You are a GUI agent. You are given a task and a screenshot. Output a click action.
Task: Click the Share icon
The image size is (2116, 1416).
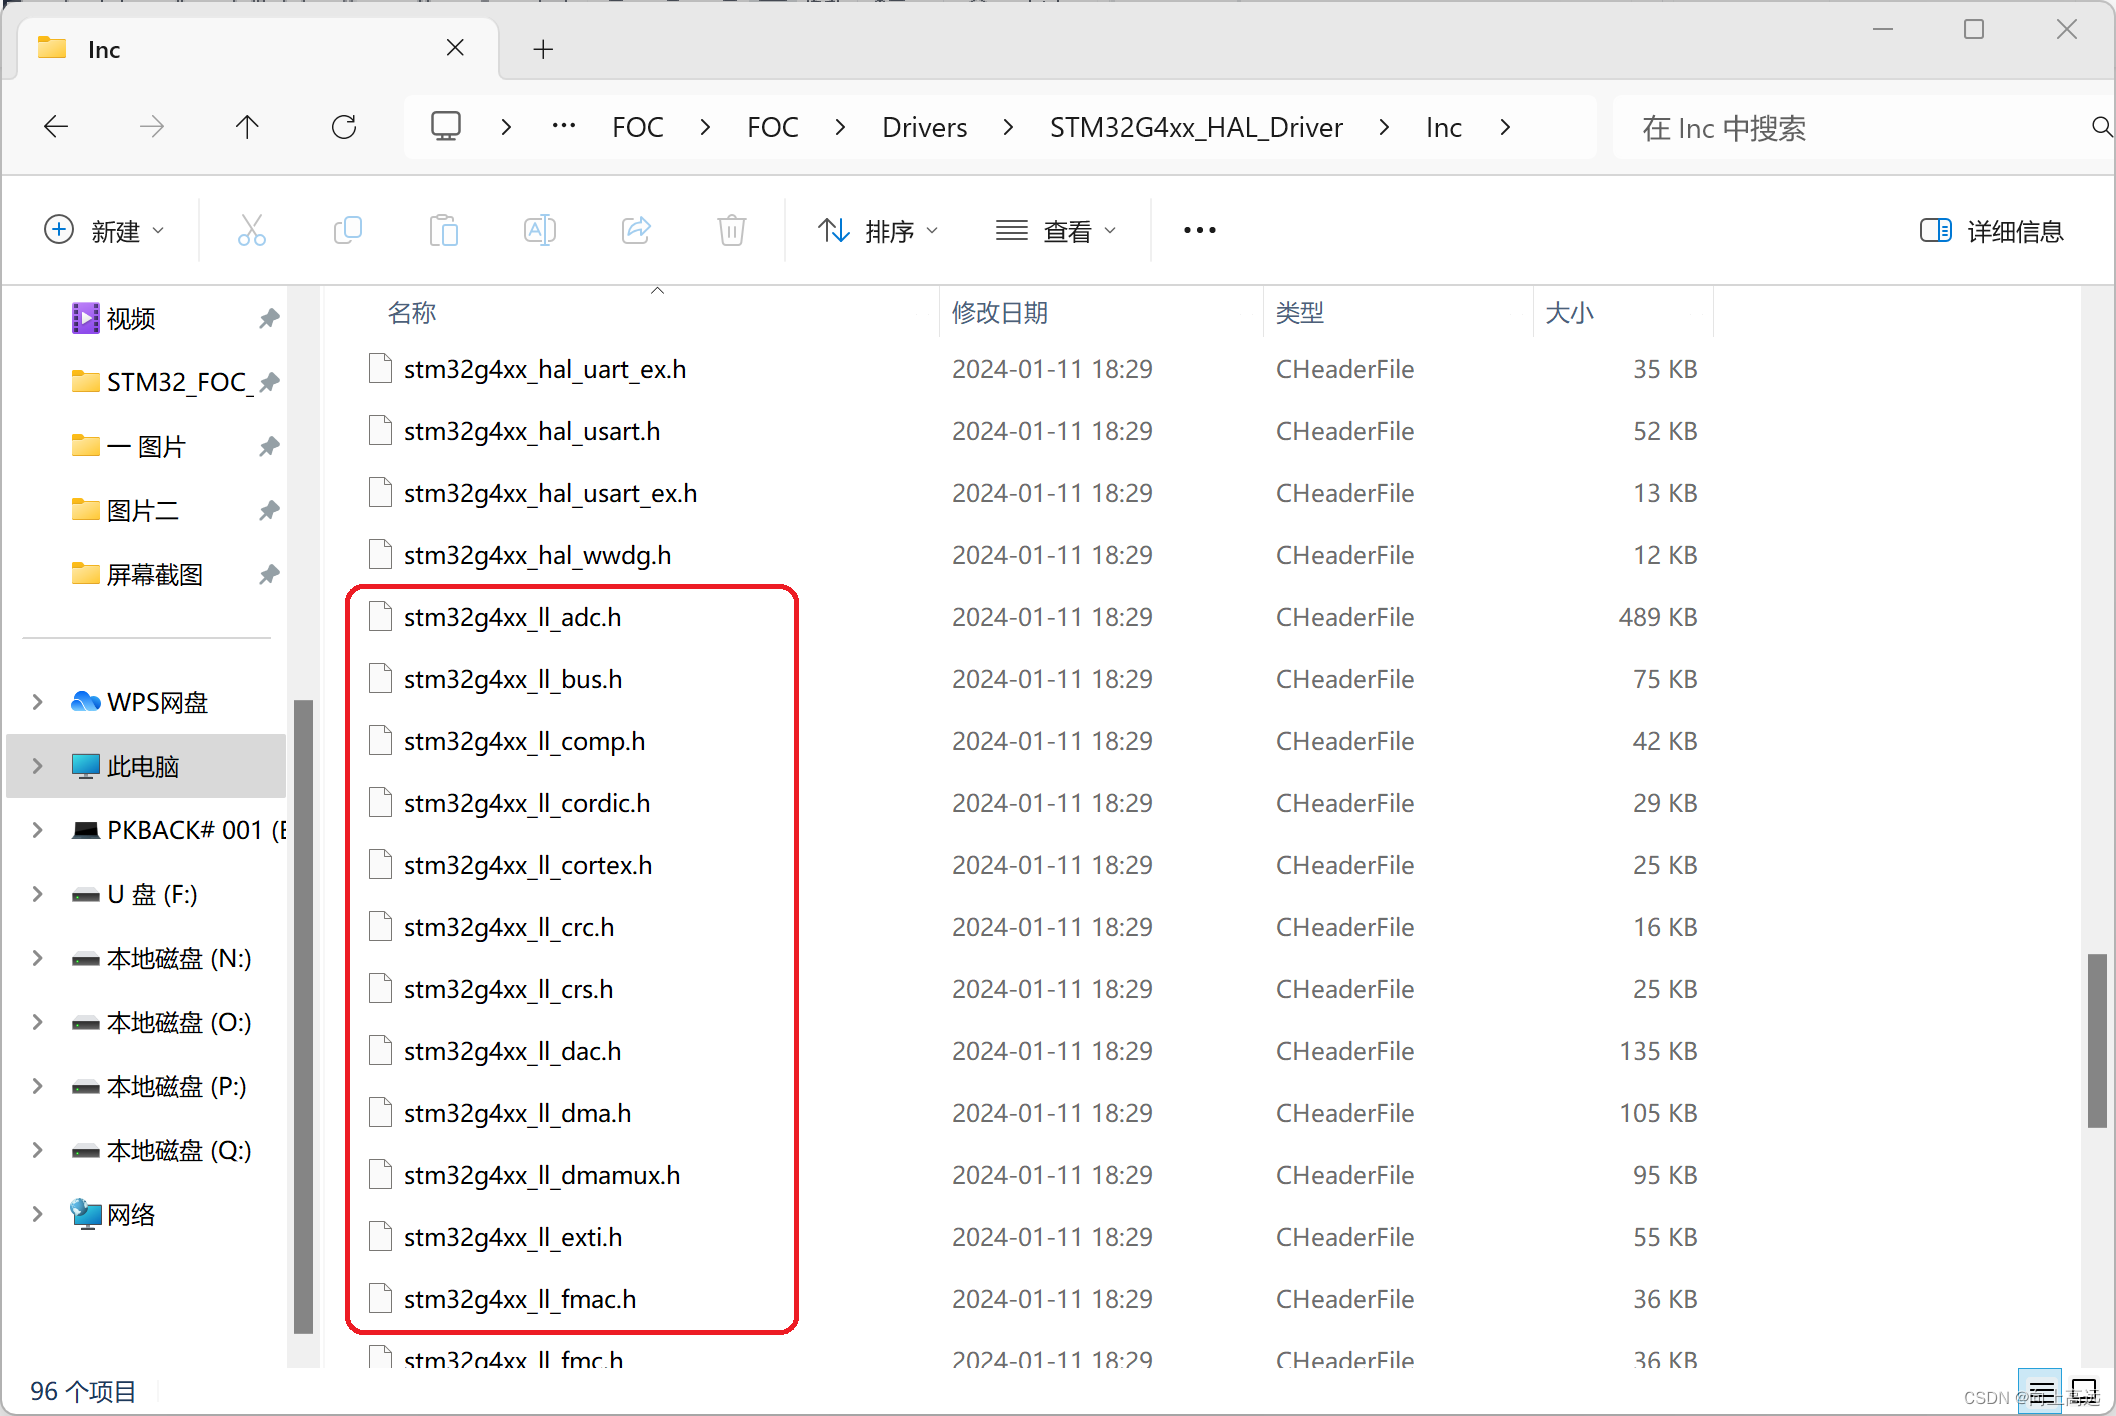tap(636, 231)
